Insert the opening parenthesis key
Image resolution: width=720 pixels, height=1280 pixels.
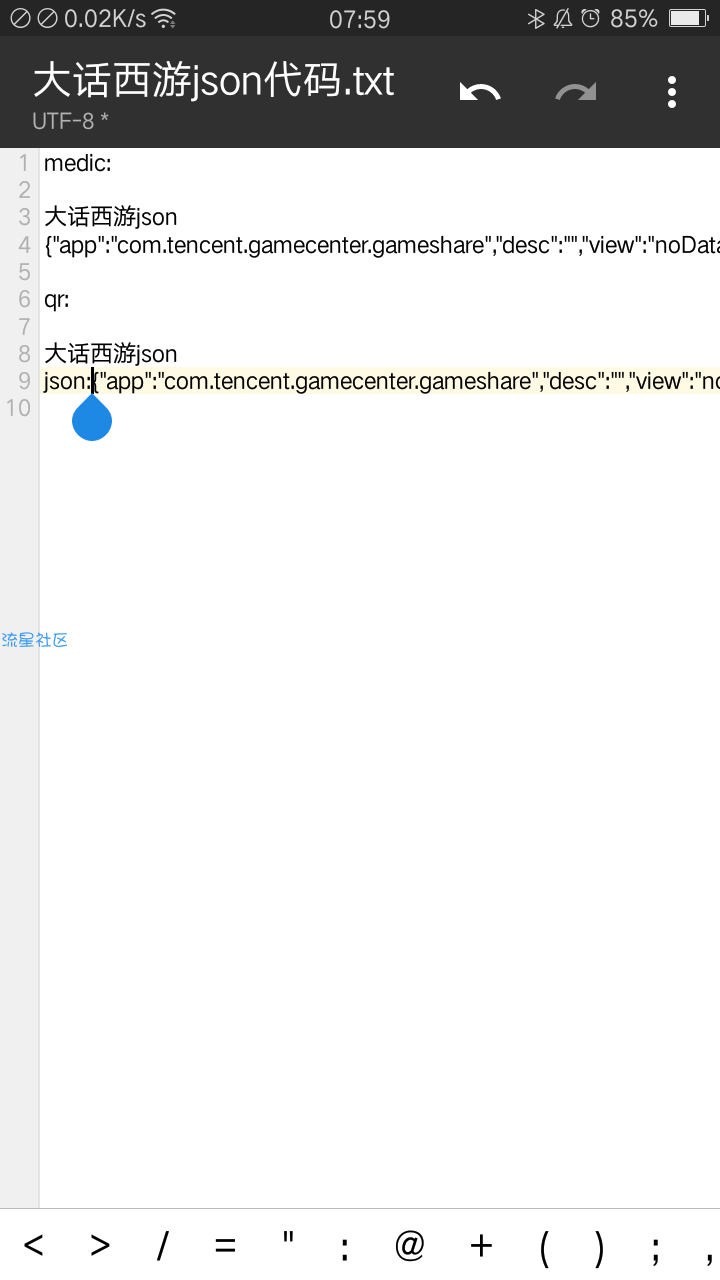click(x=544, y=1246)
